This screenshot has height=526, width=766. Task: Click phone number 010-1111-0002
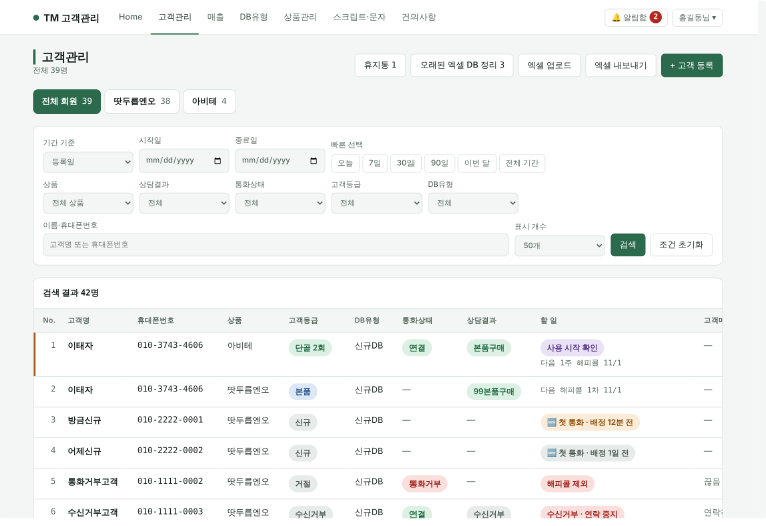(170, 481)
